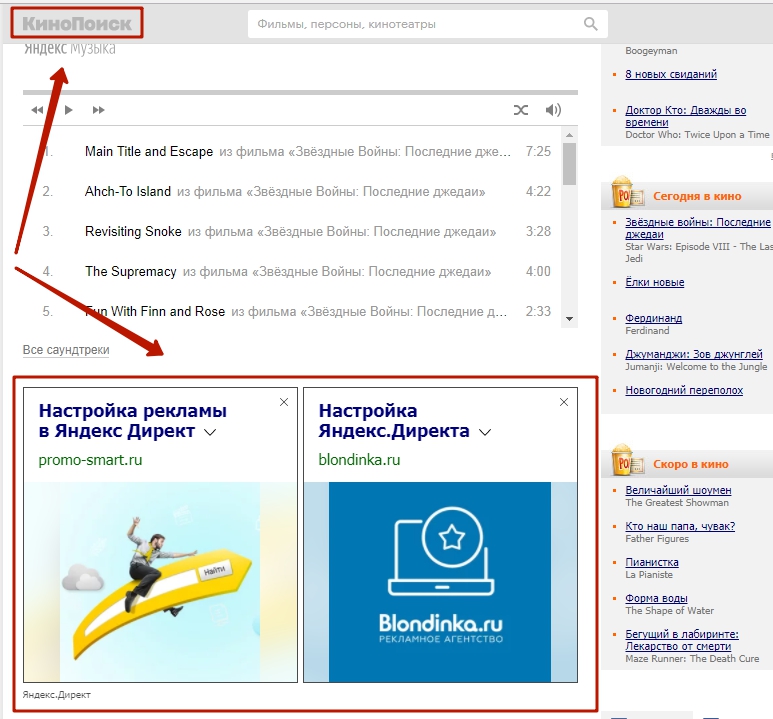Click the Blondinka.ru agency ad image
Screen dimensions: 773x719
point(440,582)
